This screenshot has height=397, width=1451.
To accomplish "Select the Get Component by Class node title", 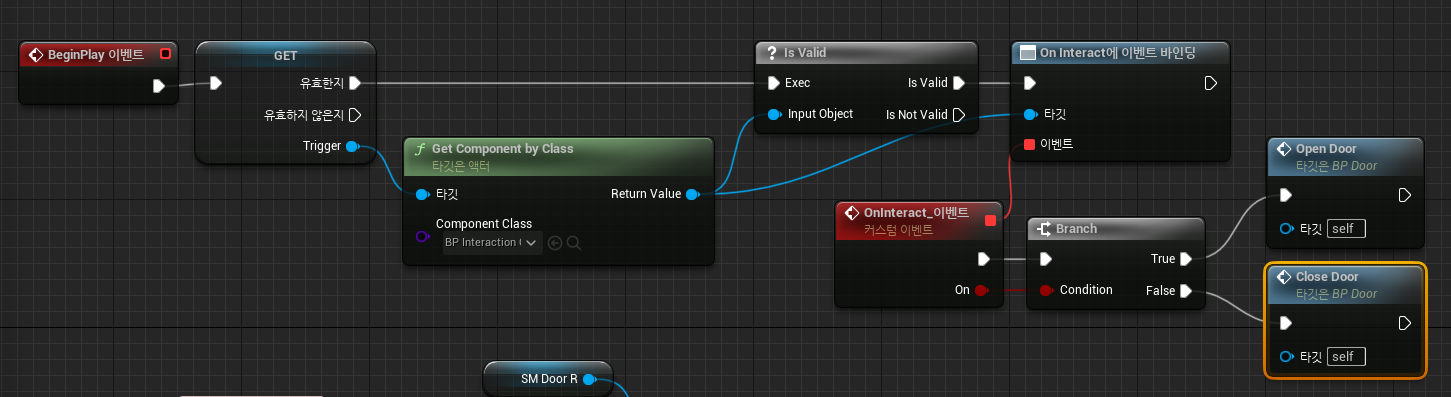I will point(502,148).
